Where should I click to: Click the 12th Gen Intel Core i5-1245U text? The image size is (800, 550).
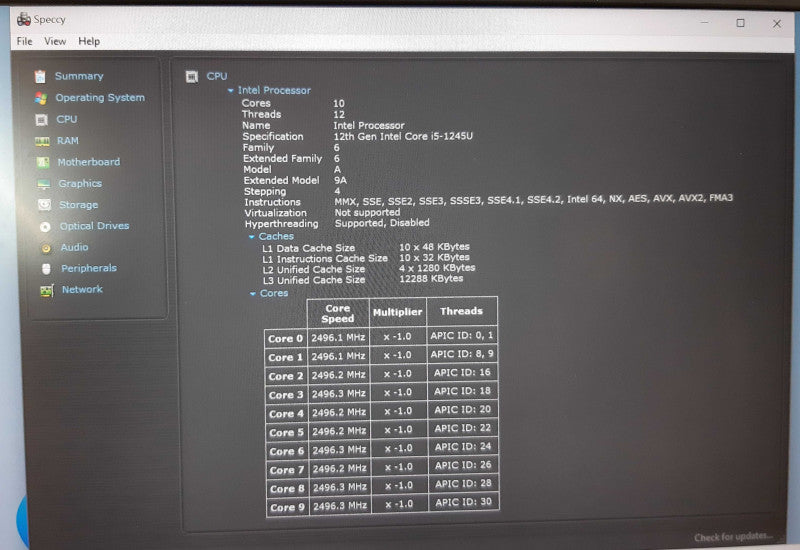[x=403, y=136]
